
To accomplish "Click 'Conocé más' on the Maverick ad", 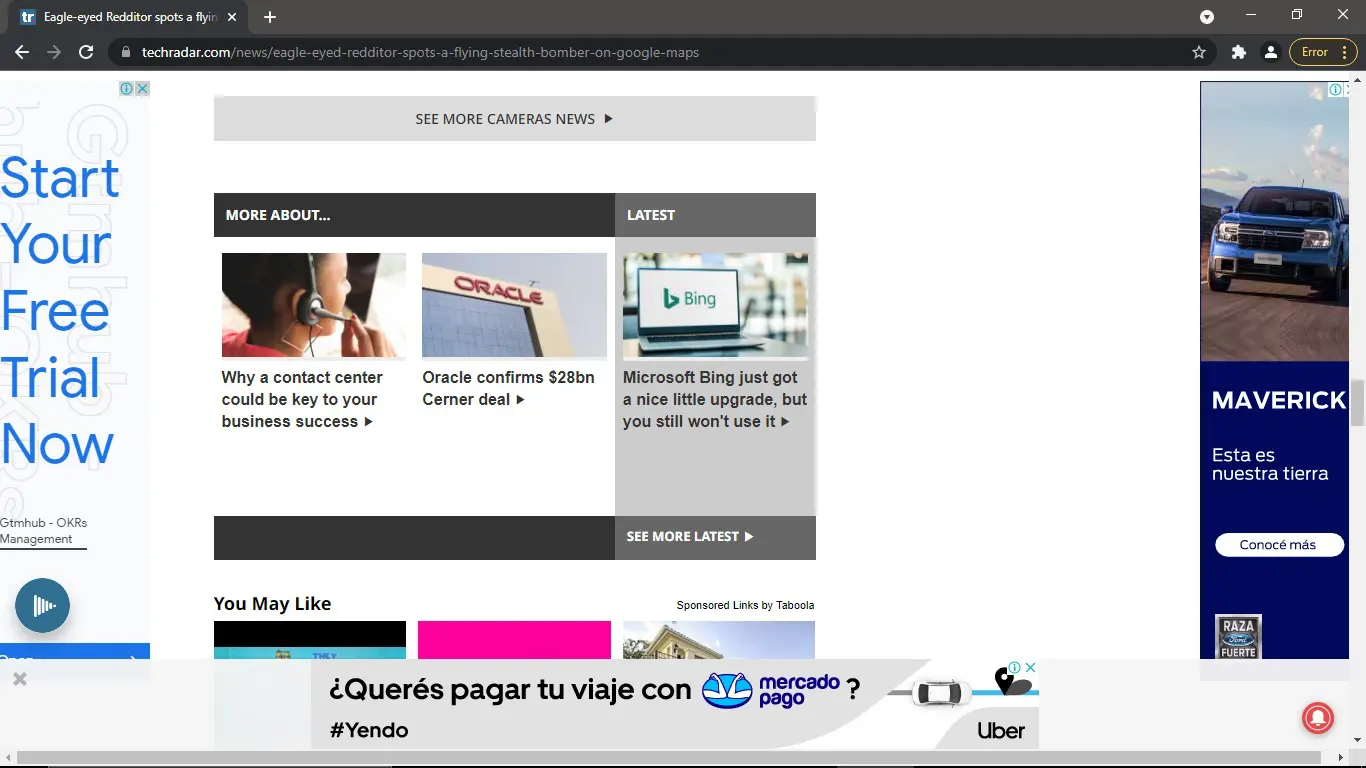I will [x=1278, y=544].
